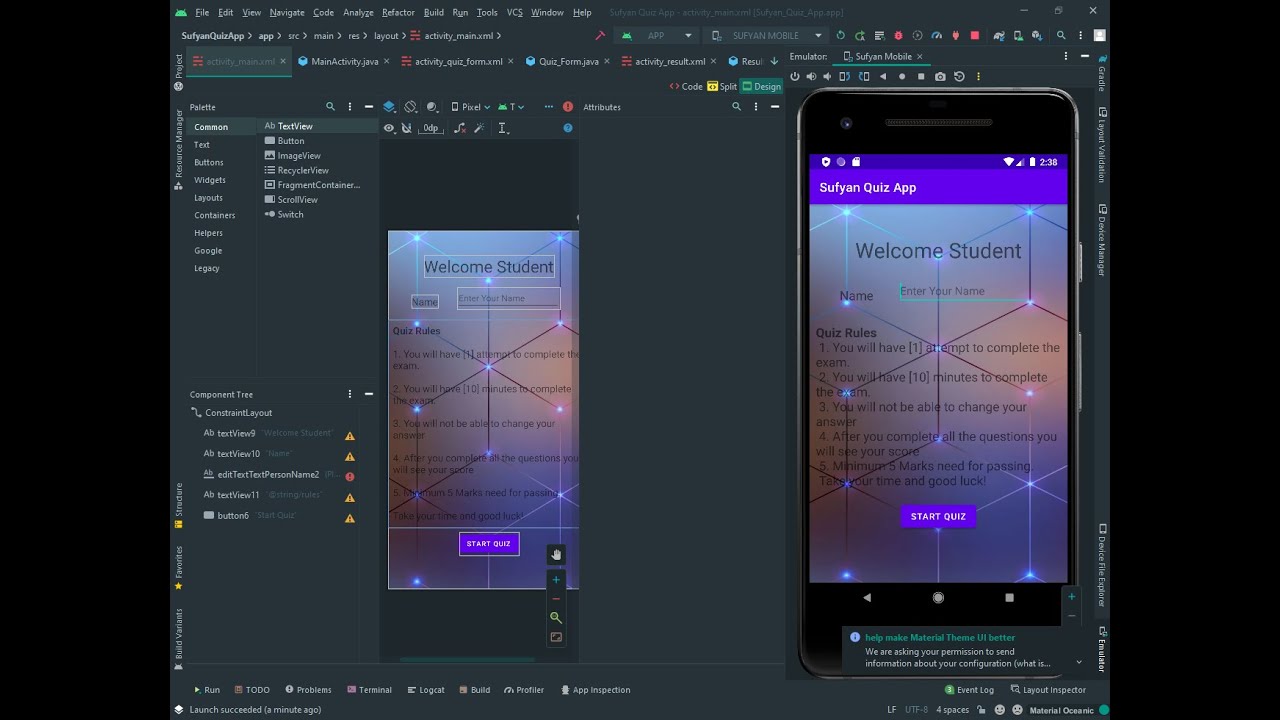1280x720 pixels.
Task: Switch to MainActivity.java tab
Action: point(344,61)
